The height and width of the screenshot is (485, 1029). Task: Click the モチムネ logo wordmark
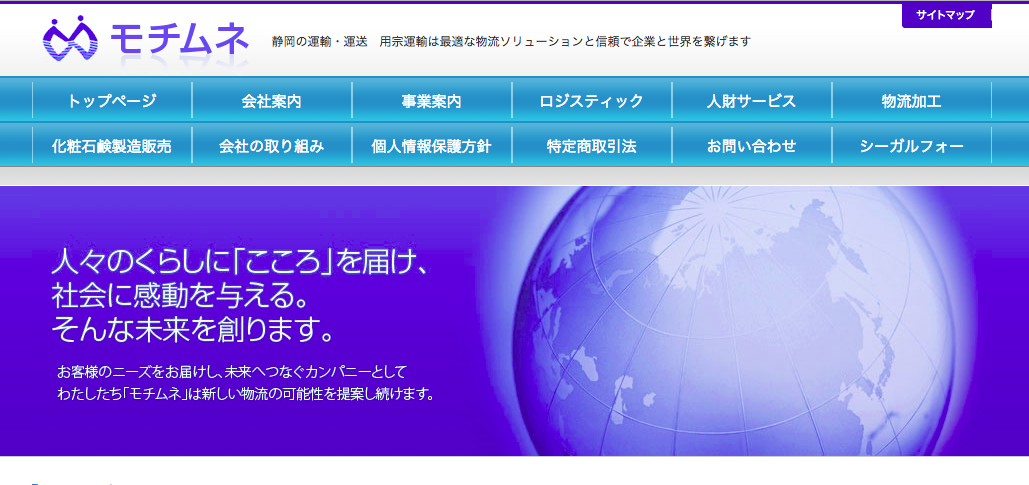click(x=179, y=39)
